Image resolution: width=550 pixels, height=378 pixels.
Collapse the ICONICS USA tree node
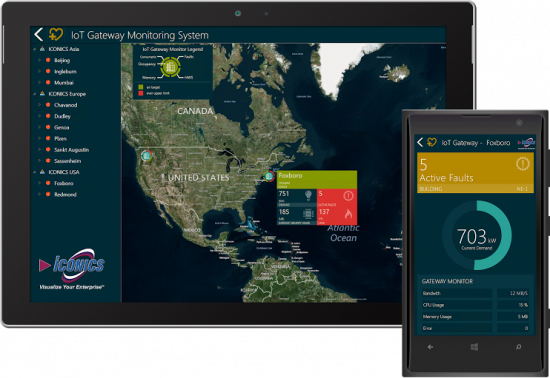(34, 172)
